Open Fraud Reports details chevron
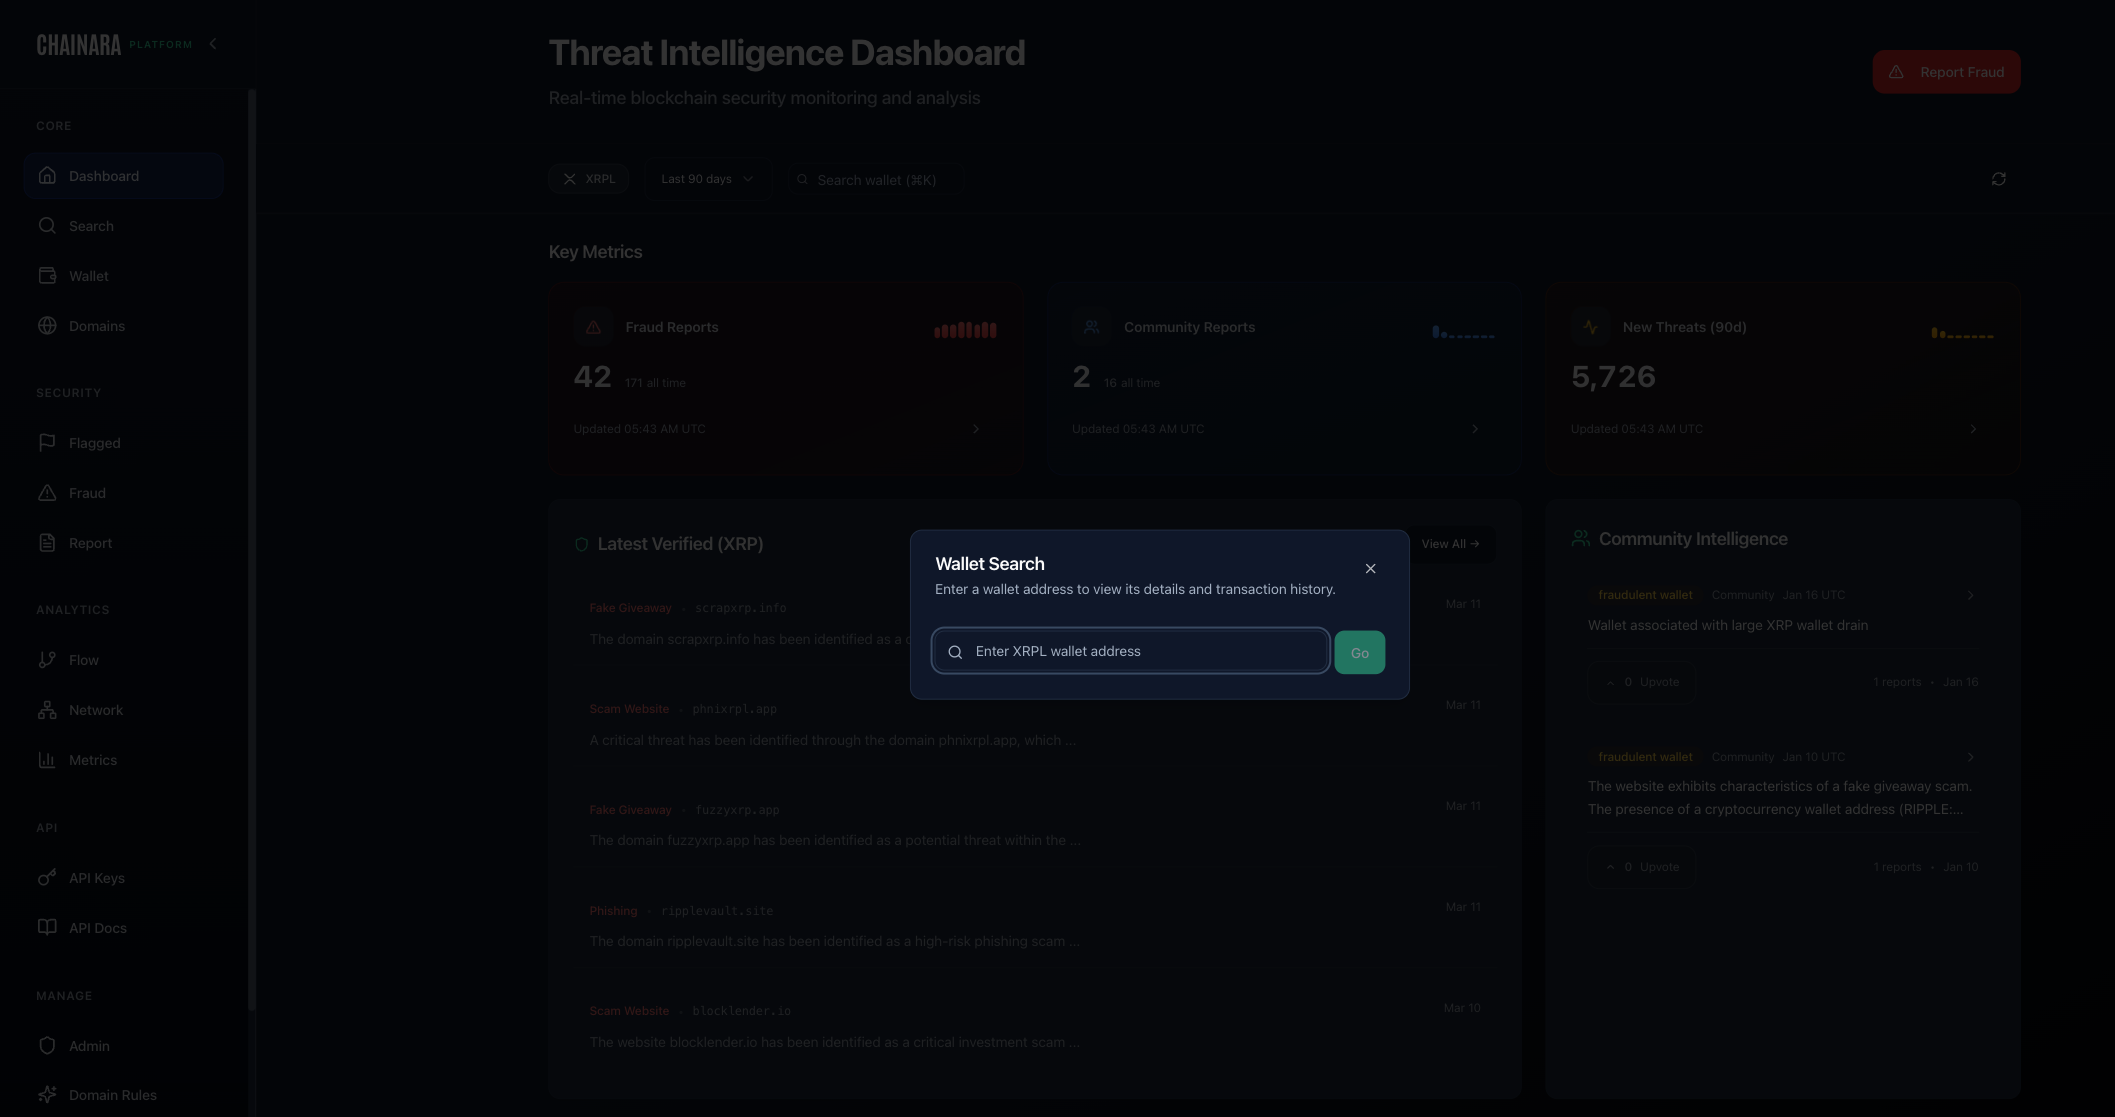 click(x=976, y=429)
